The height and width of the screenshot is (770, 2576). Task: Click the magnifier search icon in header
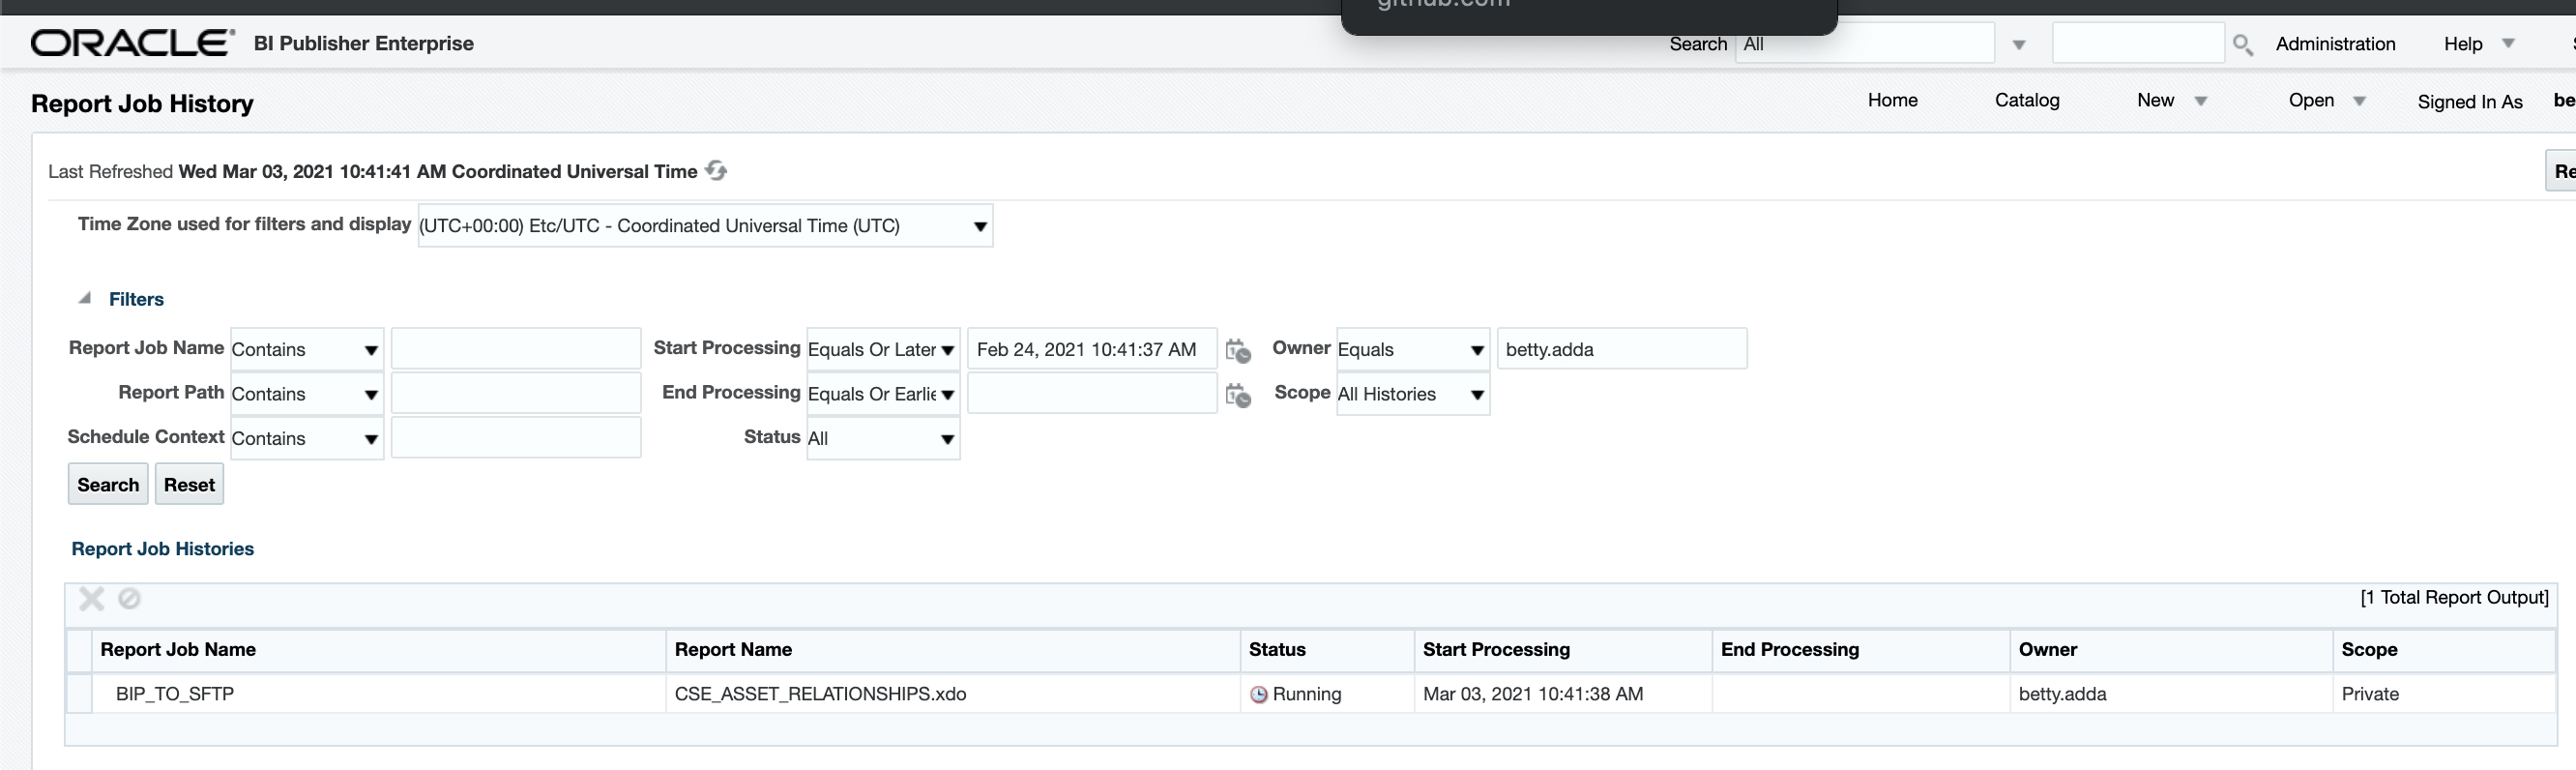point(2242,45)
